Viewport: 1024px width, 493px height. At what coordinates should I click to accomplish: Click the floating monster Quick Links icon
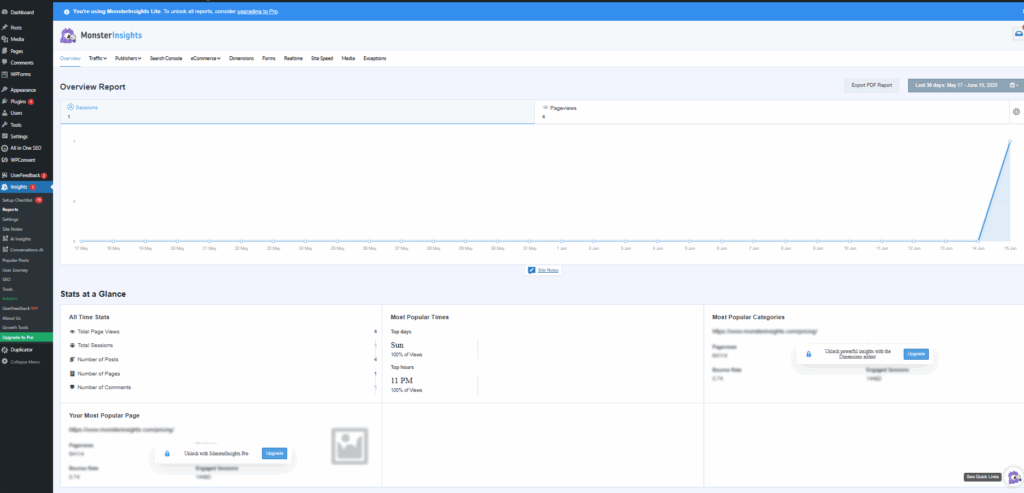pyautogui.click(x=1014, y=477)
